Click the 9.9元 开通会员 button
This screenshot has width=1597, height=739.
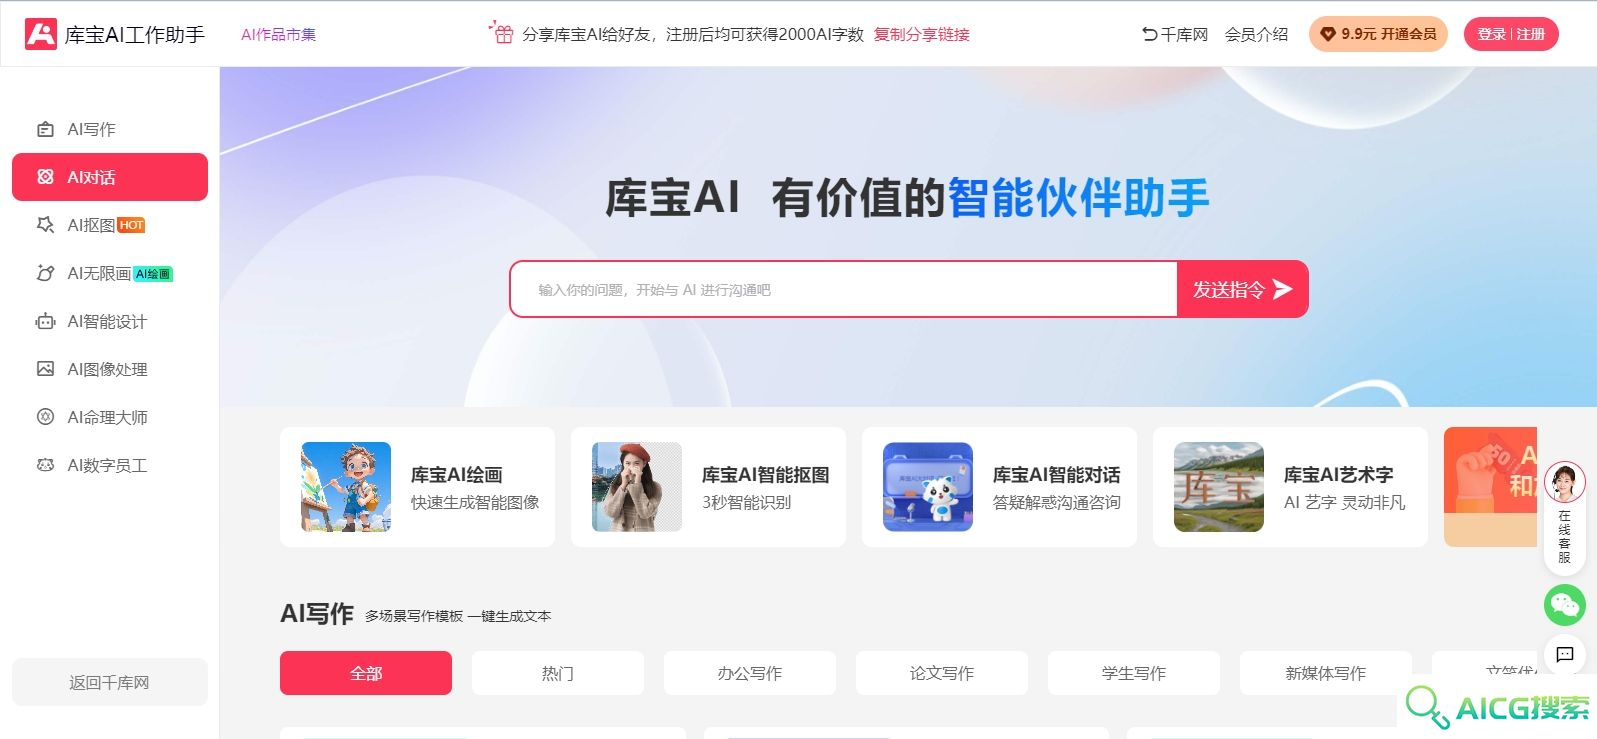pyautogui.click(x=1378, y=34)
